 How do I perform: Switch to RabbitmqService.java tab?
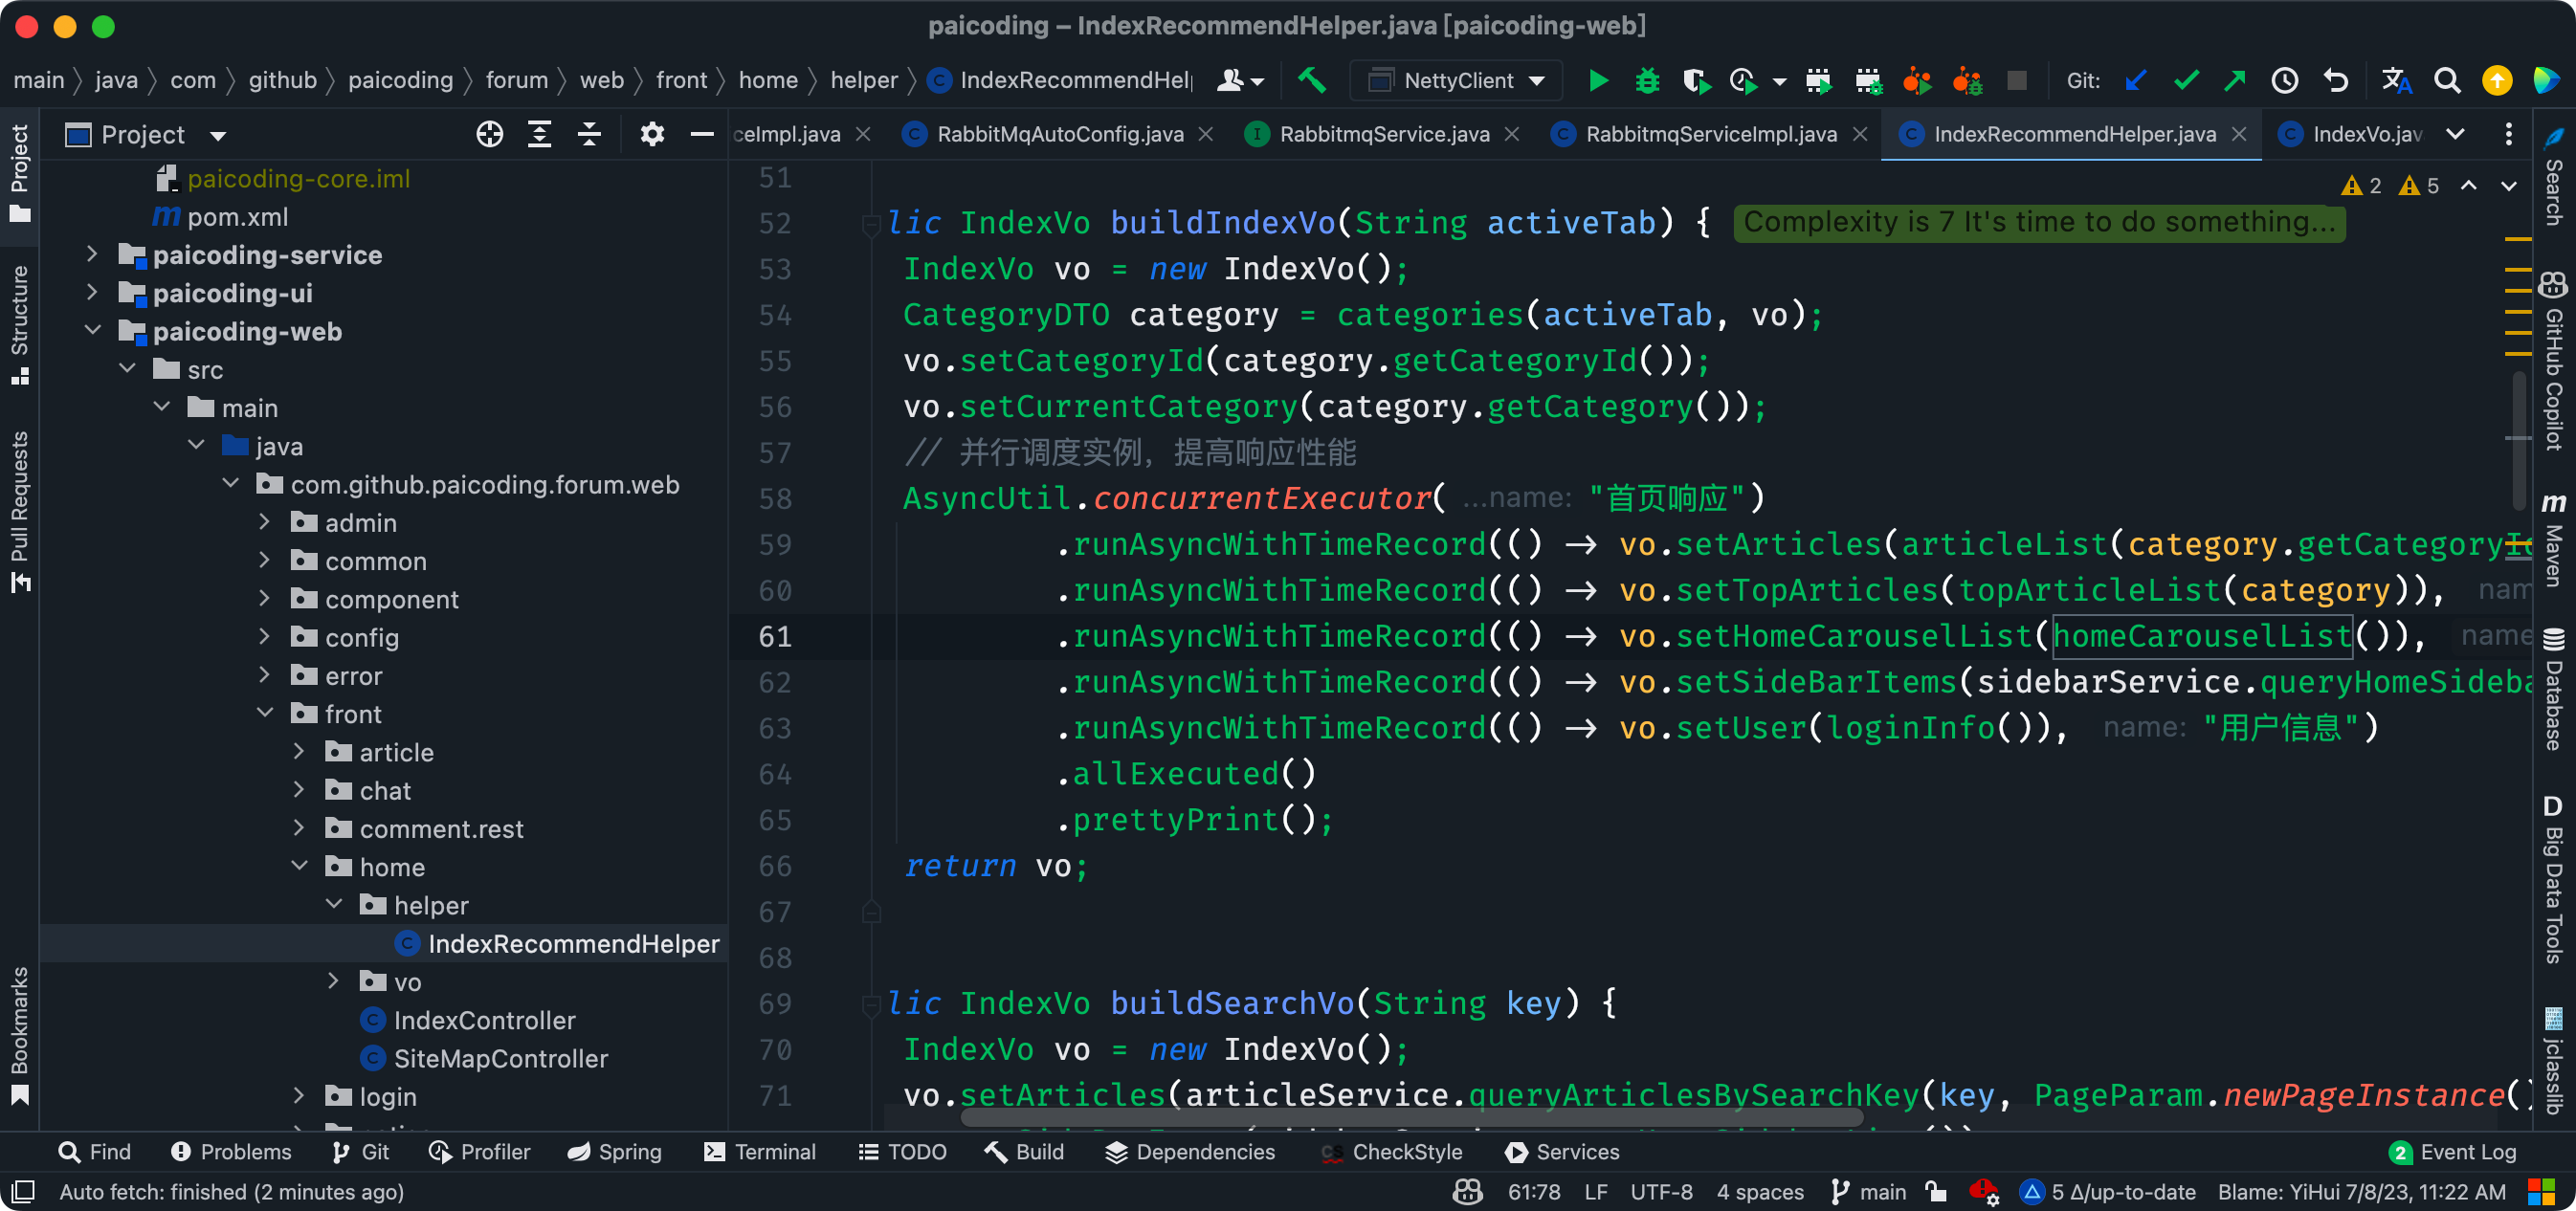(x=1383, y=134)
